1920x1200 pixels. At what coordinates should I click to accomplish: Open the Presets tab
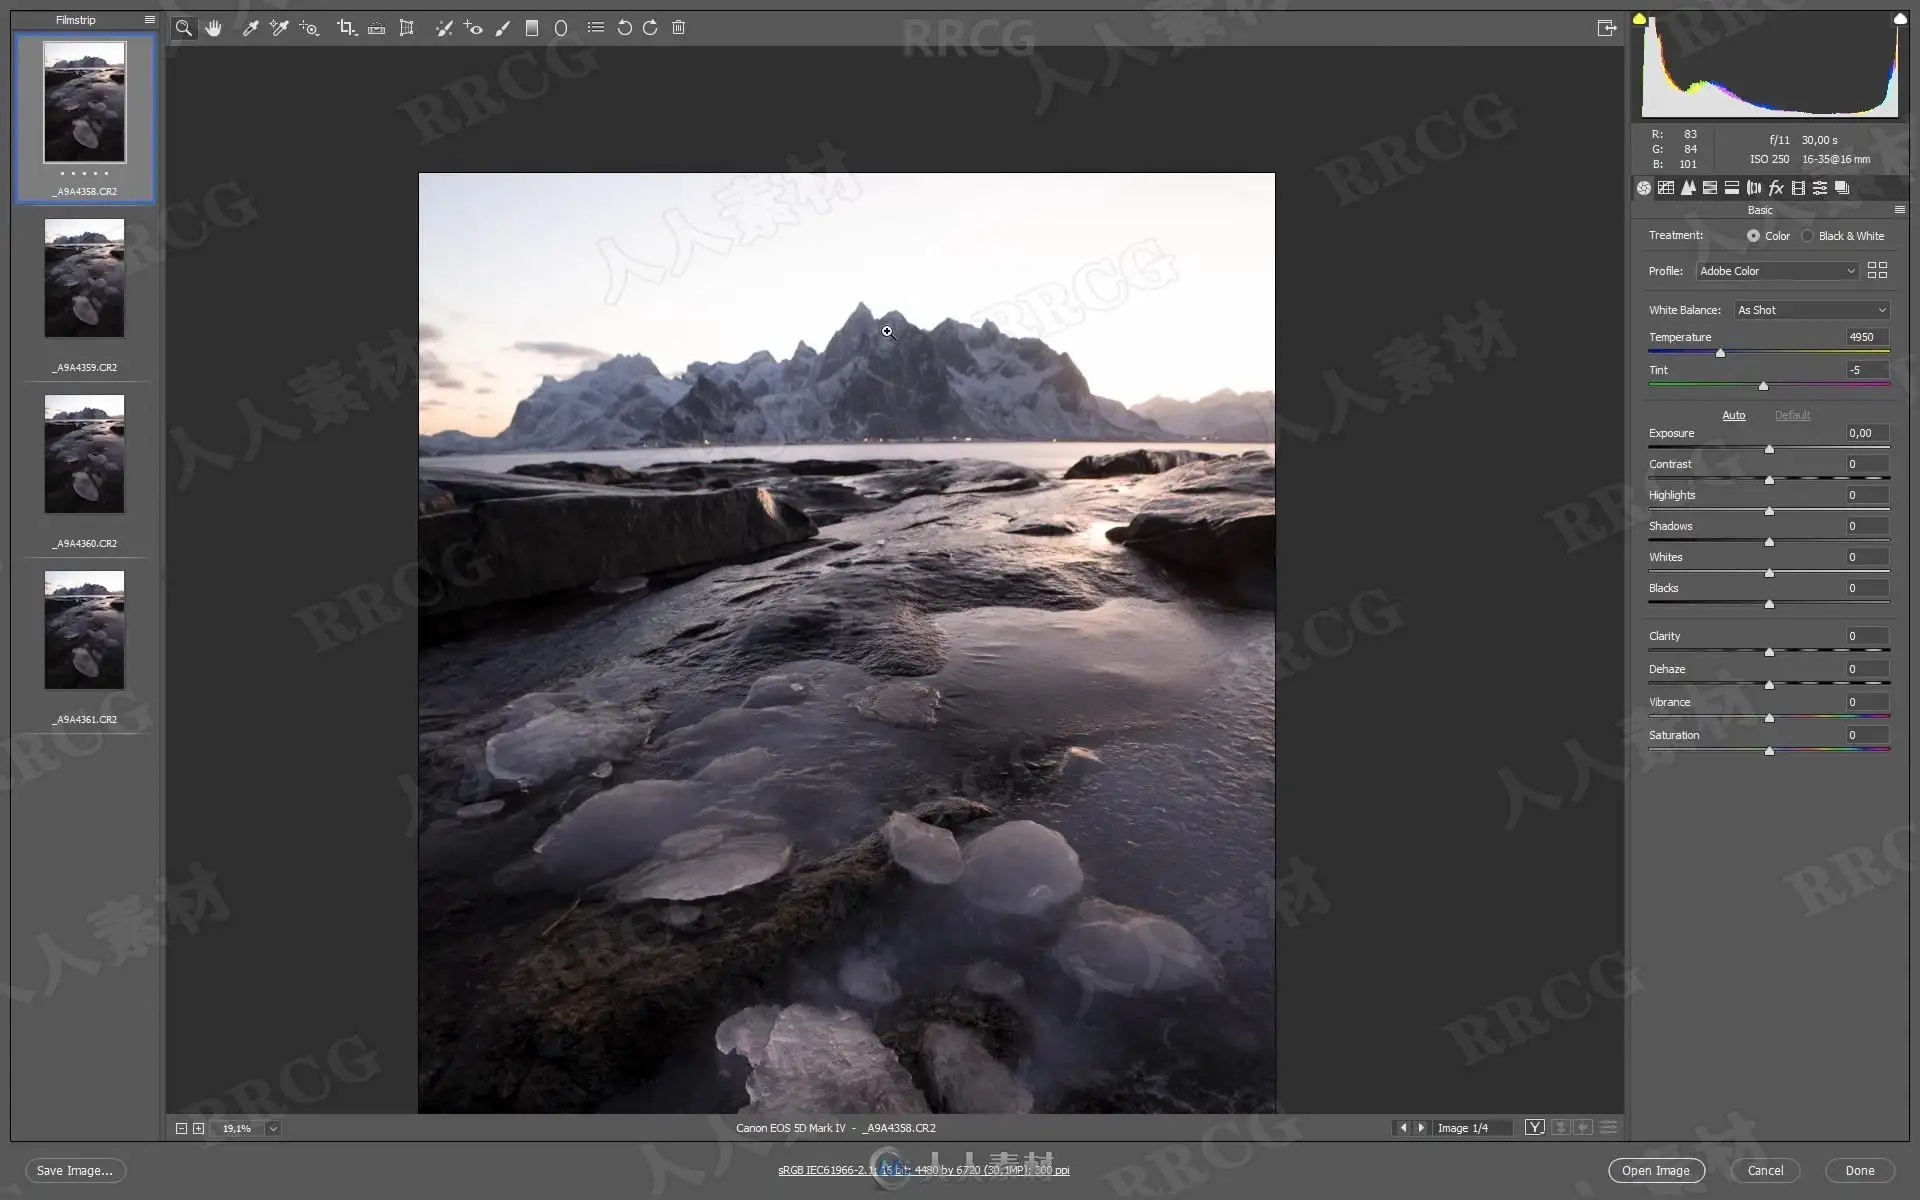point(1820,188)
